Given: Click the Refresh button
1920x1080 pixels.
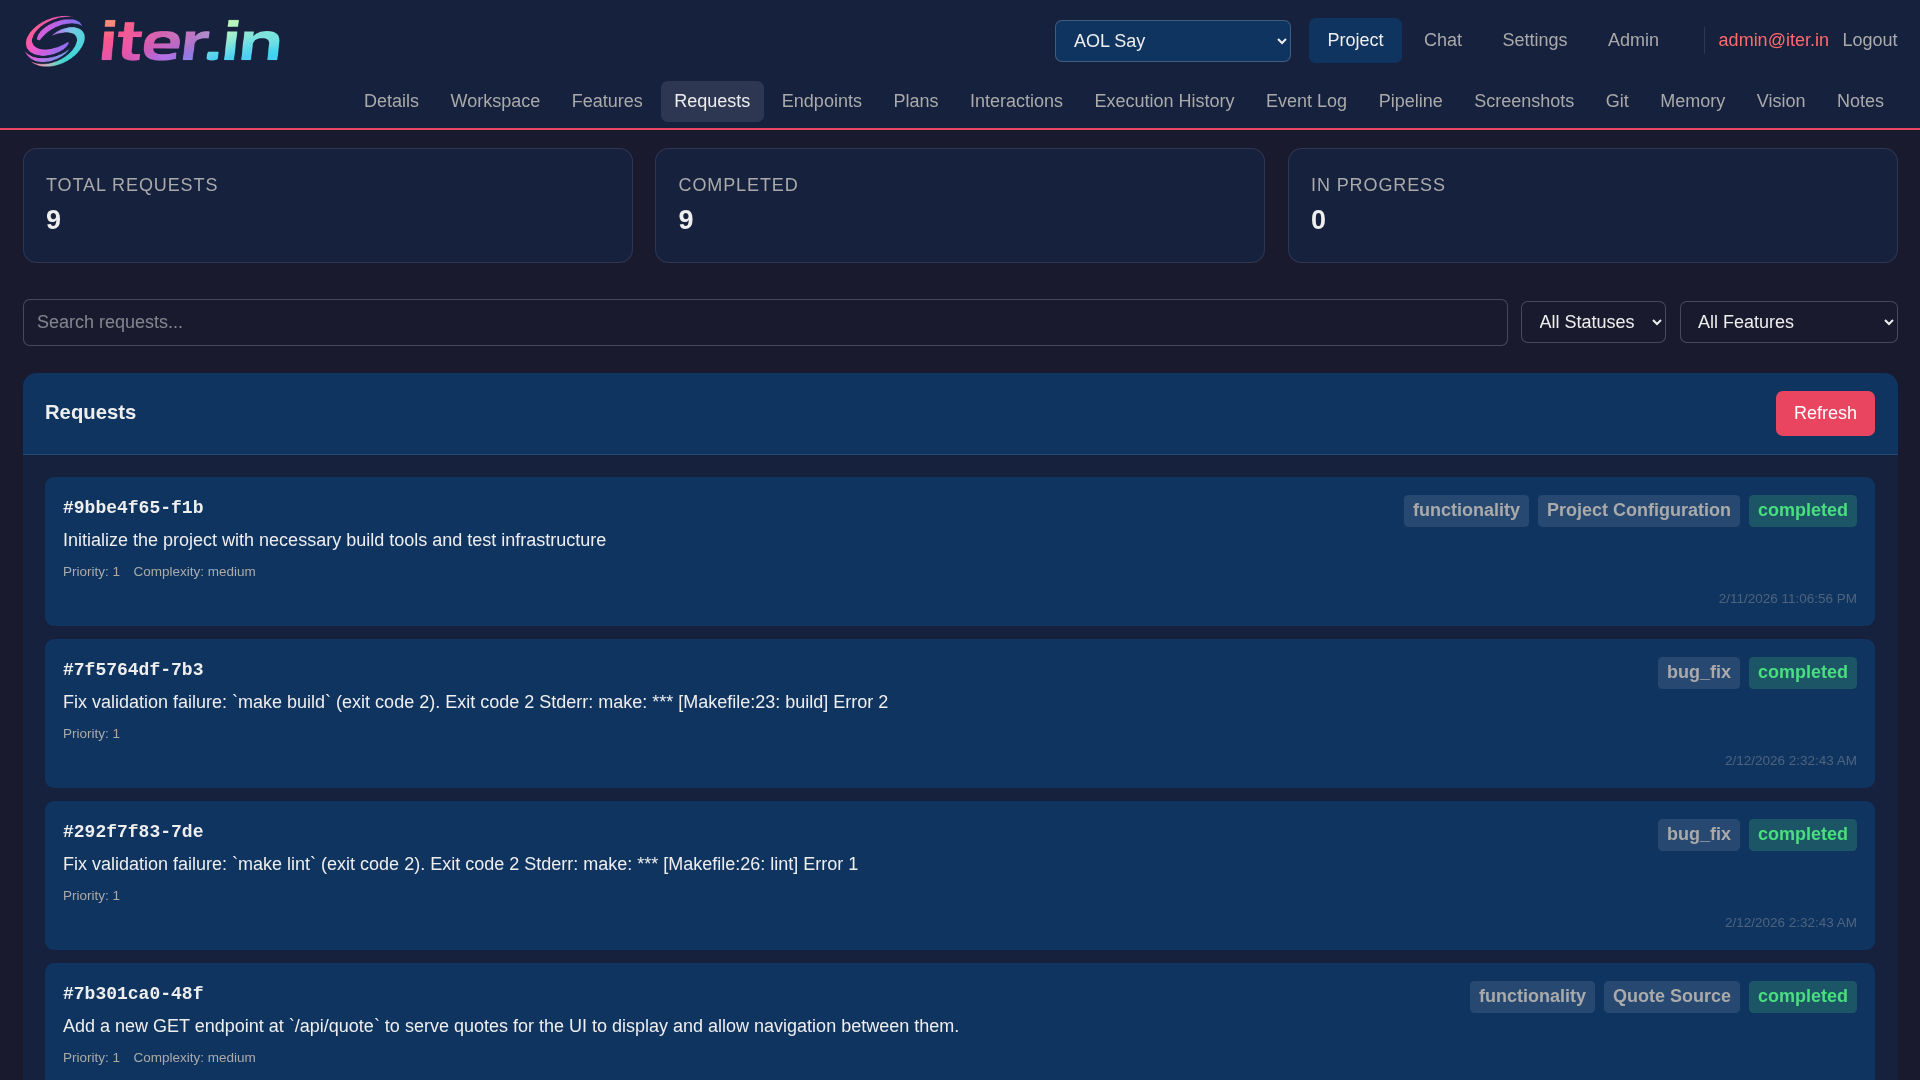Looking at the screenshot, I should click(x=1825, y=413).
